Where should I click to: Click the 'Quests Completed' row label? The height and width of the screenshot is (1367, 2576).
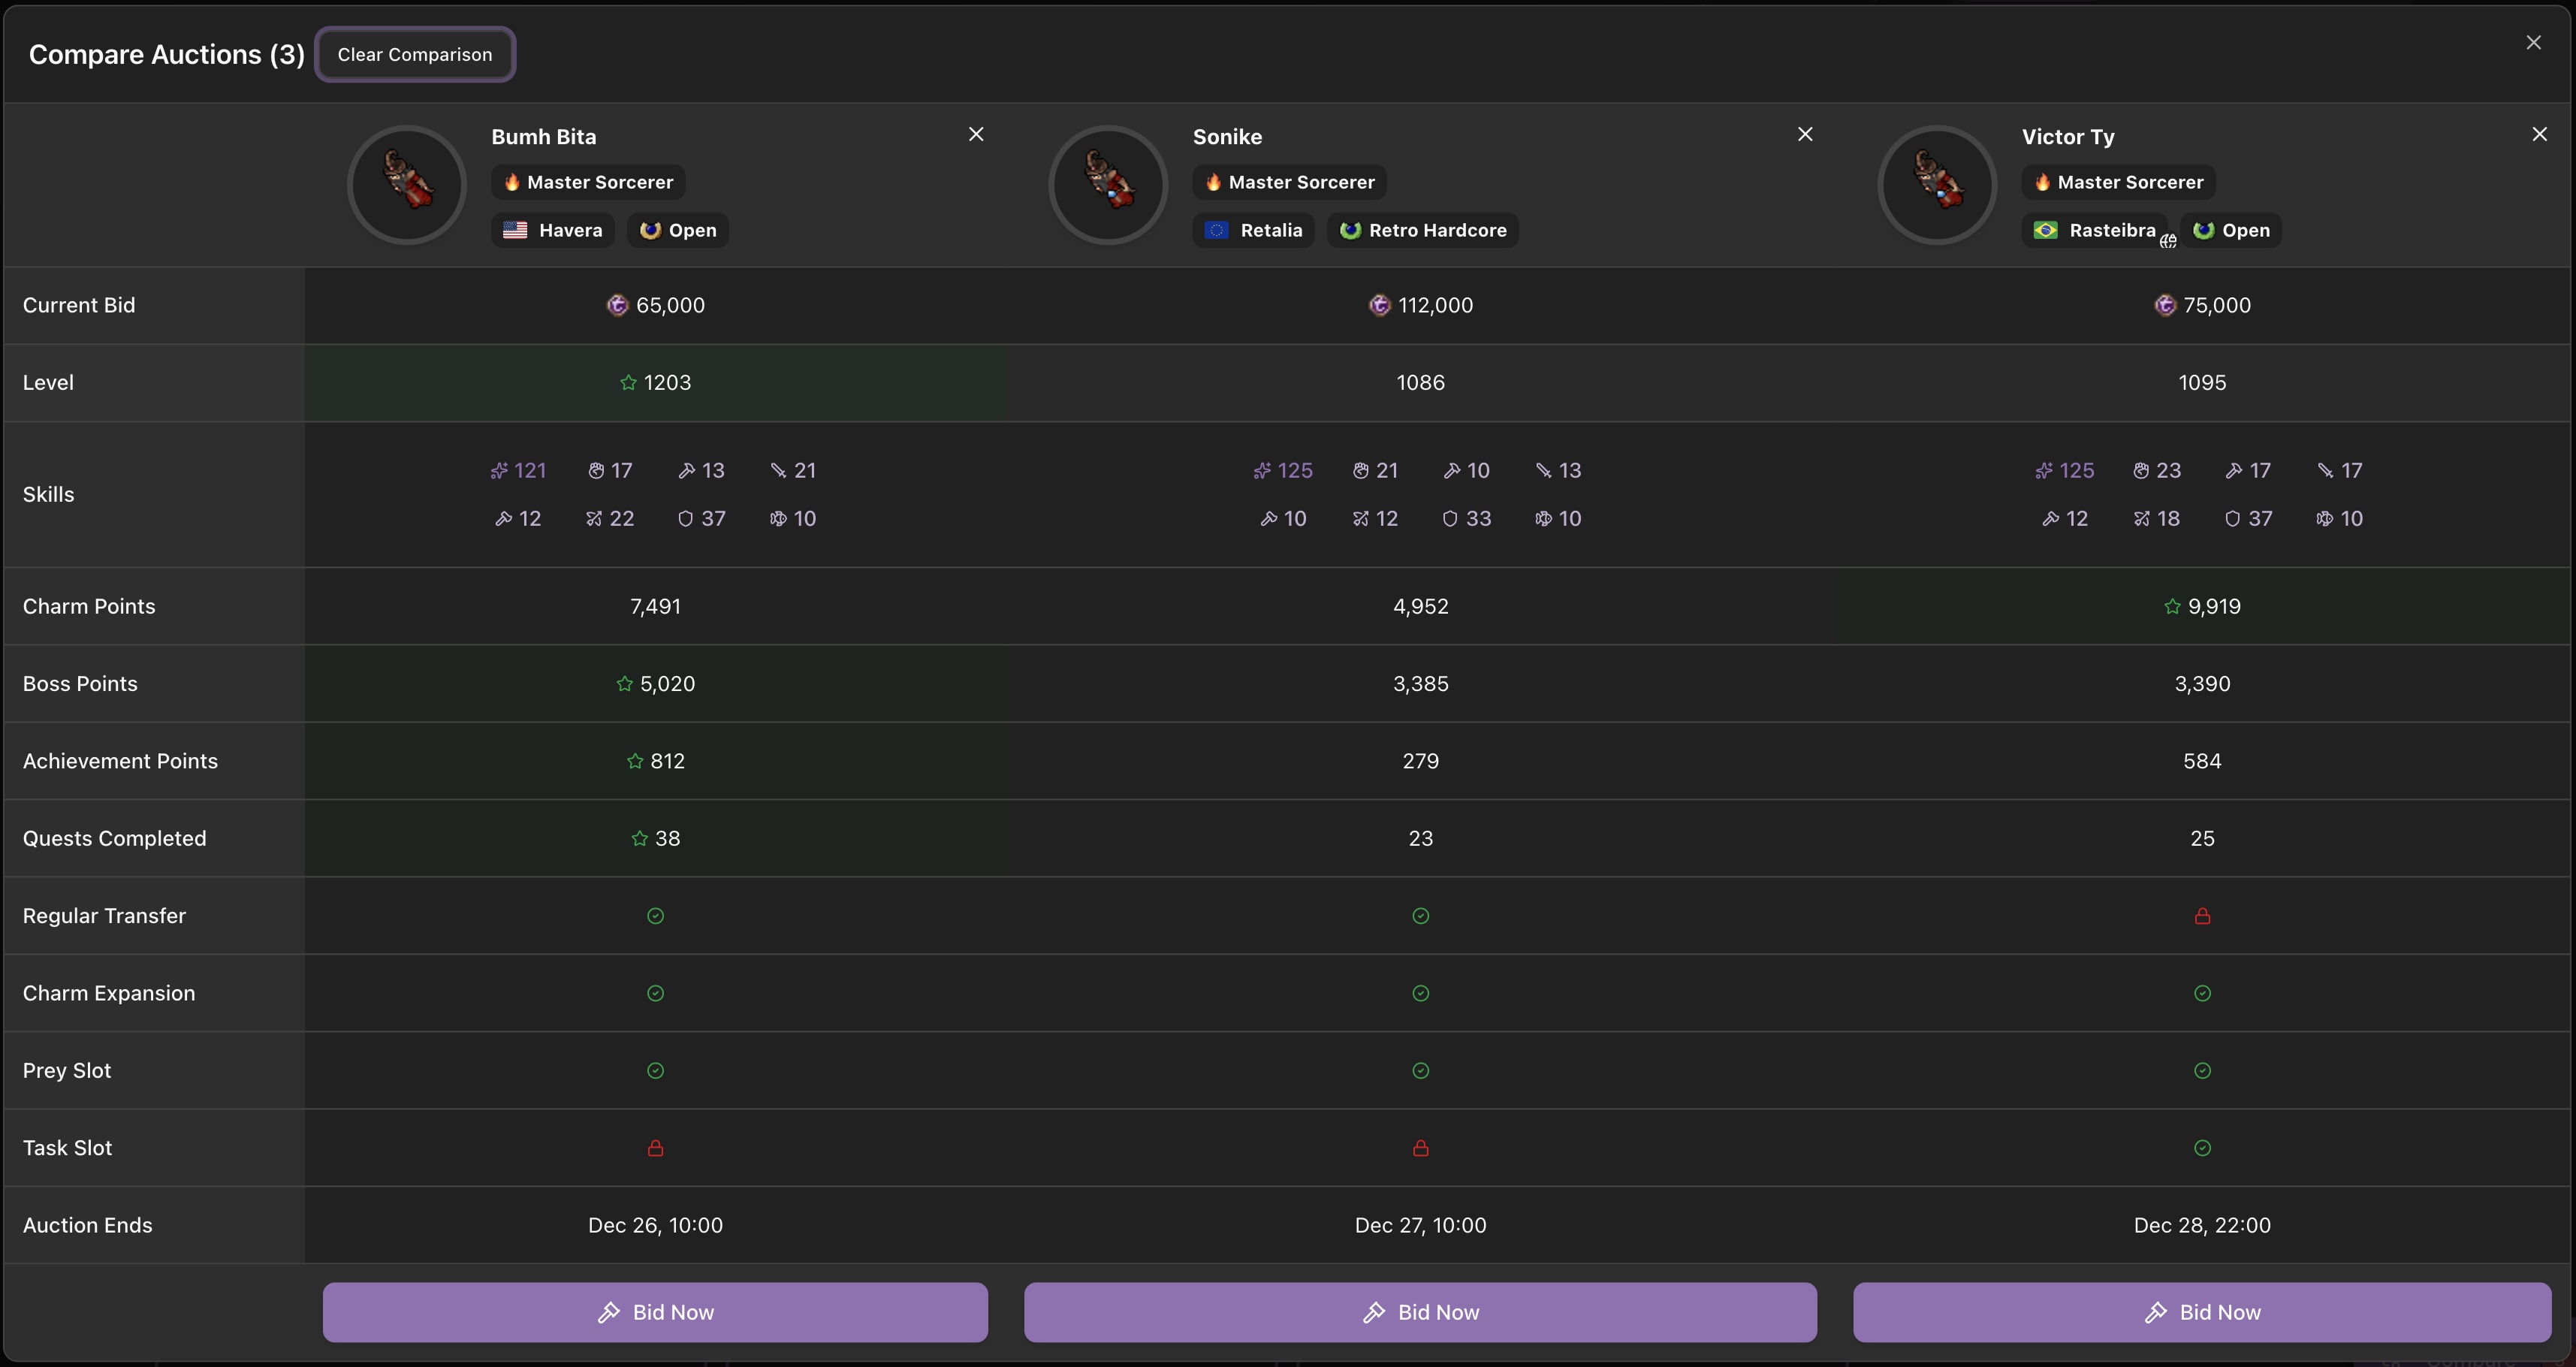[114, 839]
